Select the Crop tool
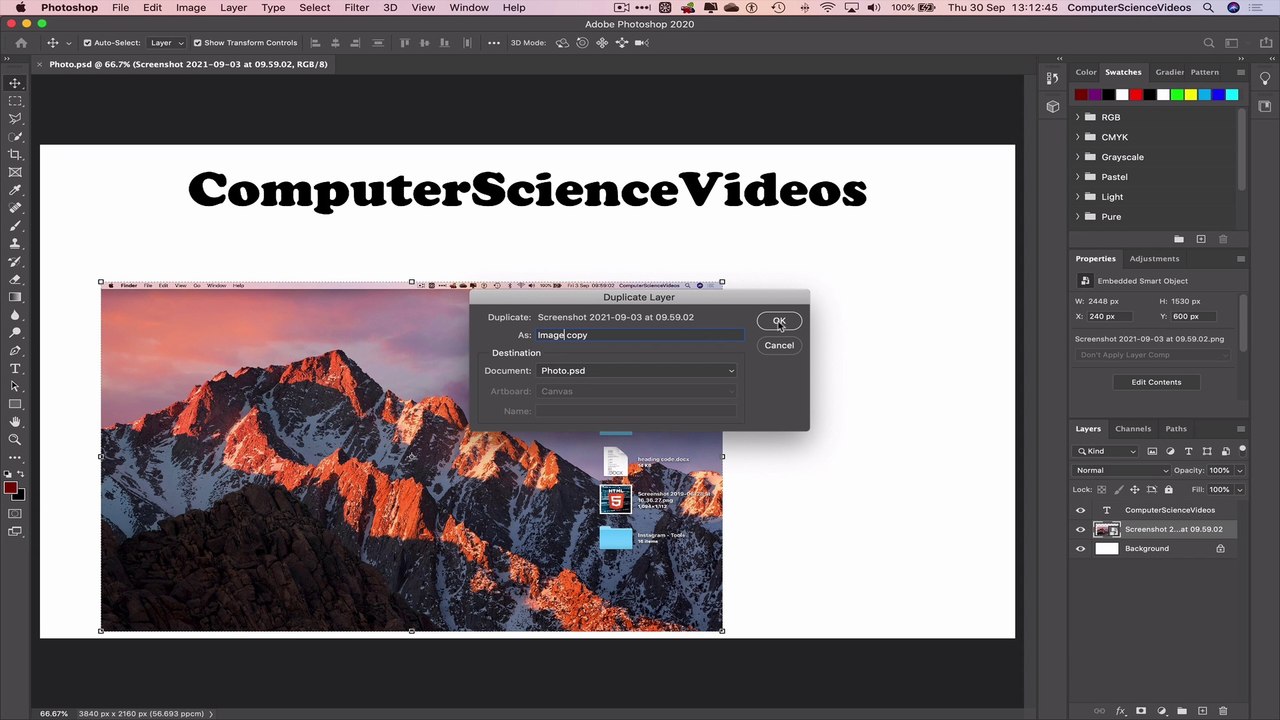 (x=15, y=155)
